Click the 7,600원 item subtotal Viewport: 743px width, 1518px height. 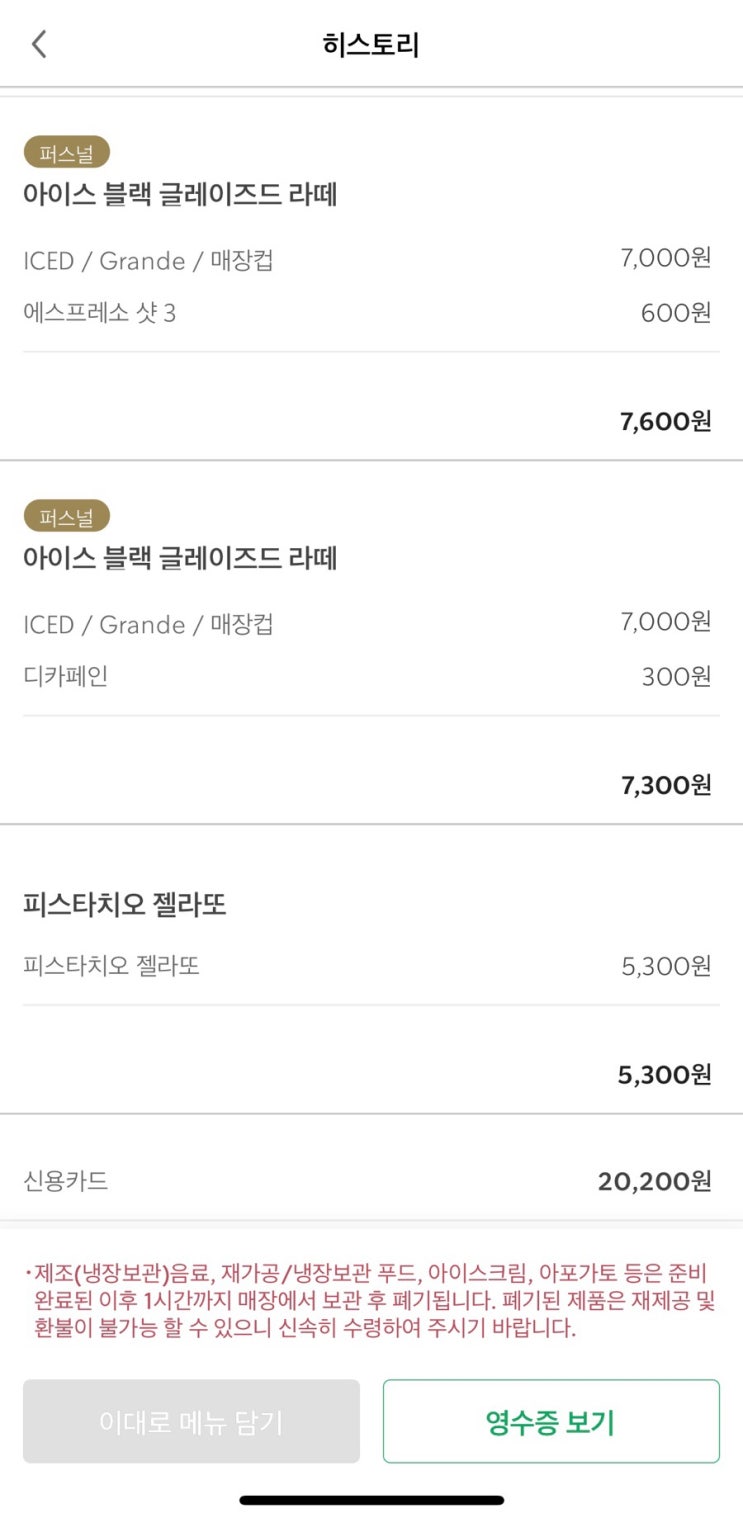(x=665, y=421)
